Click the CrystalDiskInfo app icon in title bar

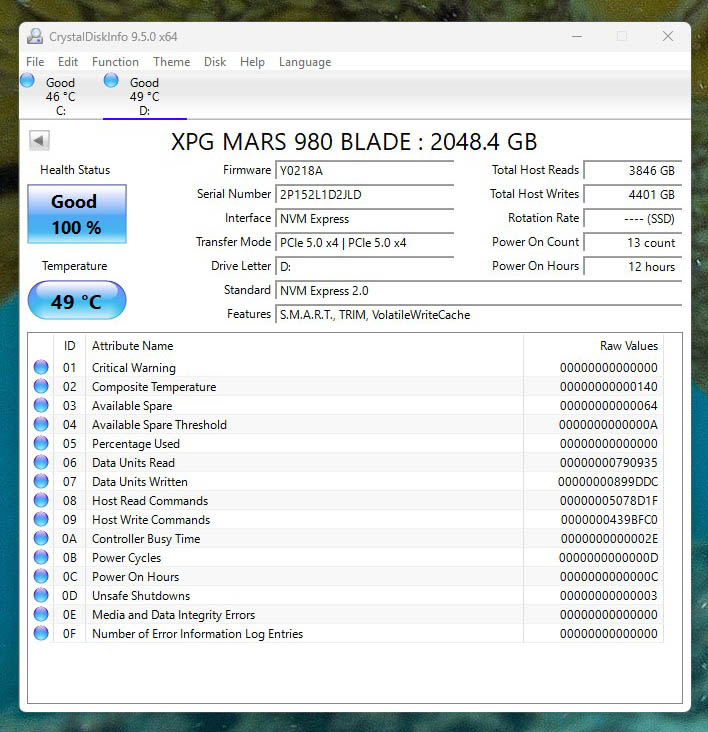pyautogui.click(x=35, y=36)
